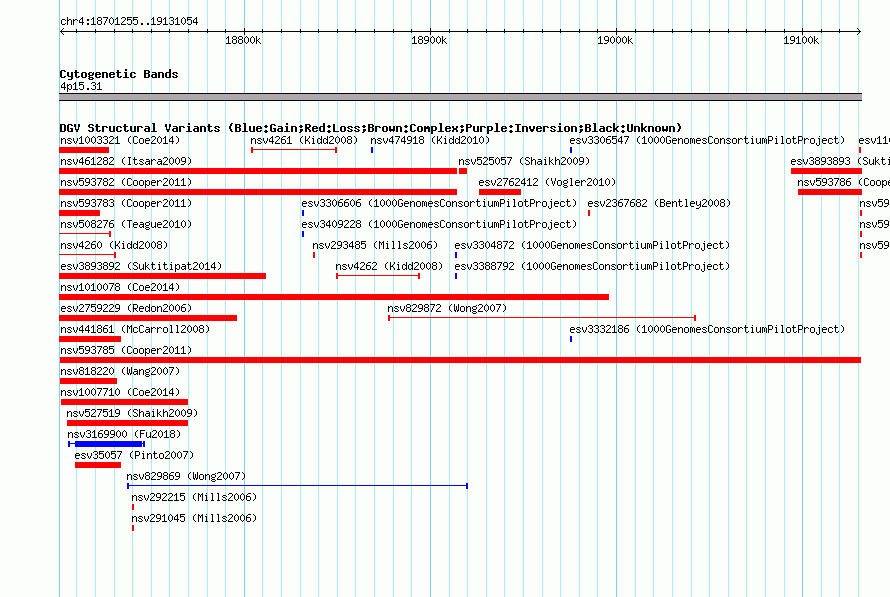Click the Cytogenetic Bands track title
The width and height of the screenshot is (890, 597).
point(119,74)
